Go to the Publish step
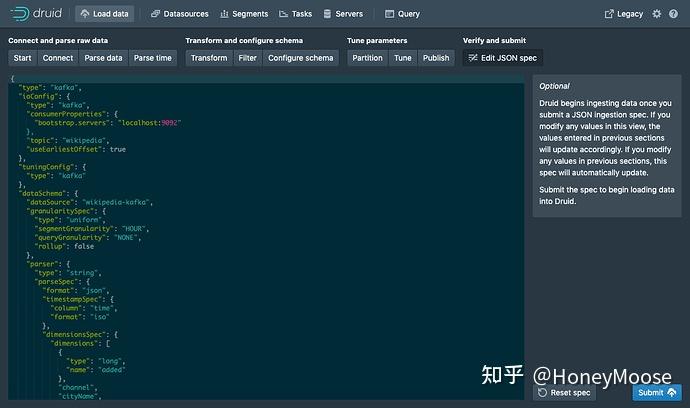The width and height of the screenshot is (690, 408). click(436, 58)
